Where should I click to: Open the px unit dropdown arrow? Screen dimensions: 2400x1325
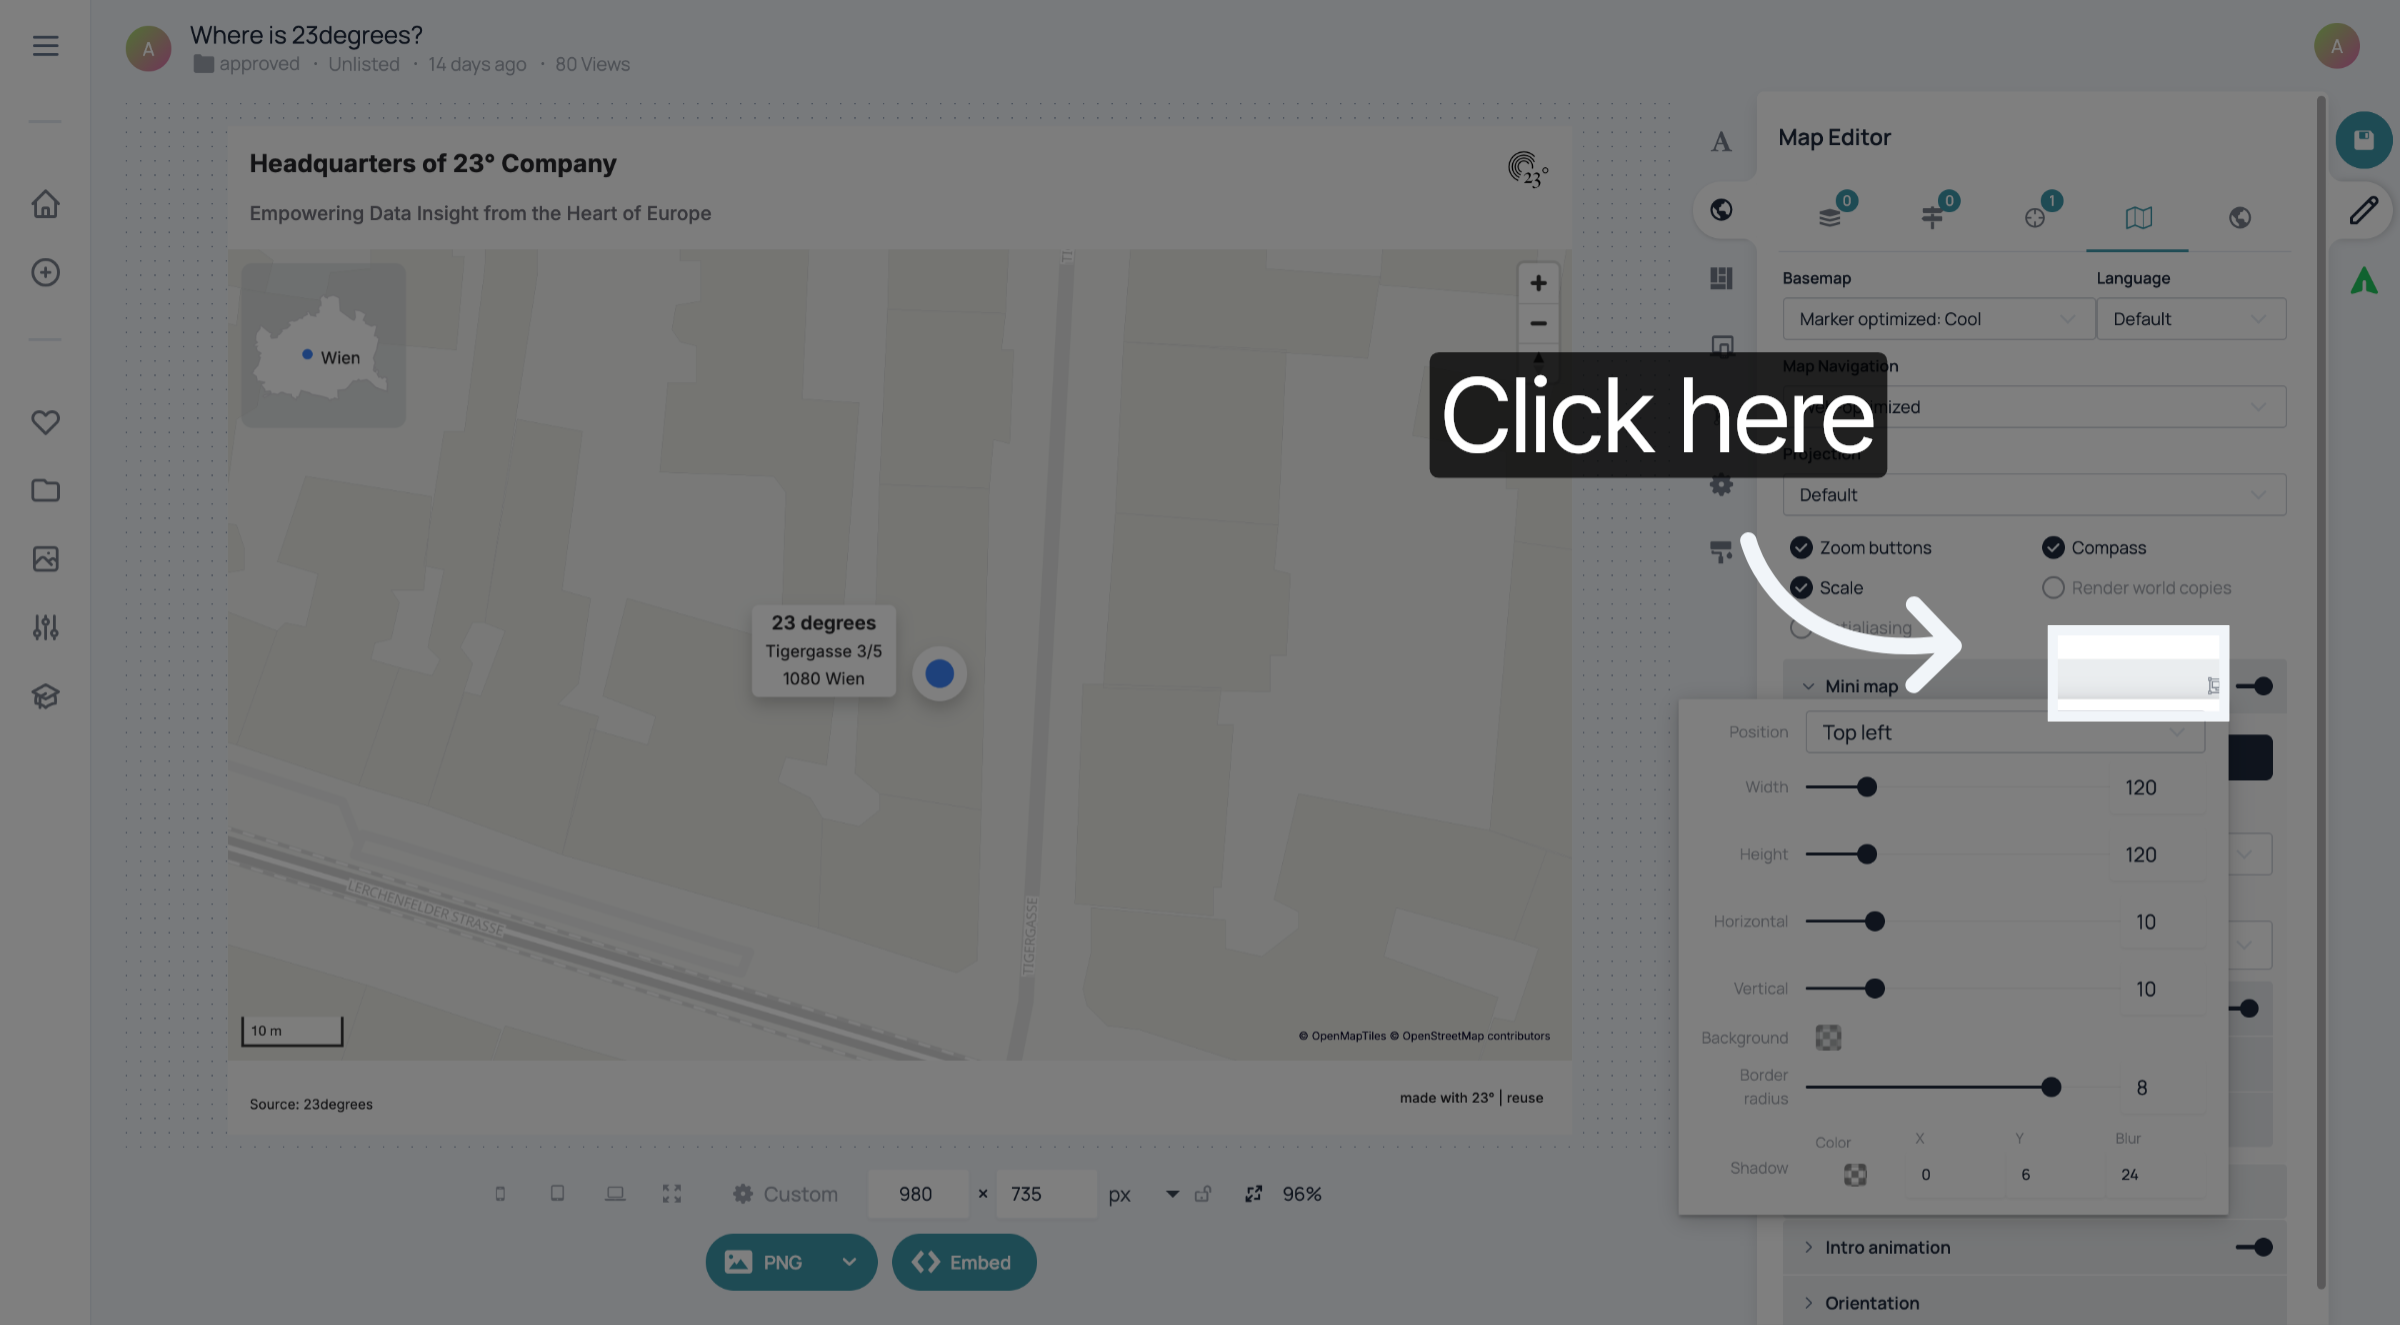click(1172, 1194)
